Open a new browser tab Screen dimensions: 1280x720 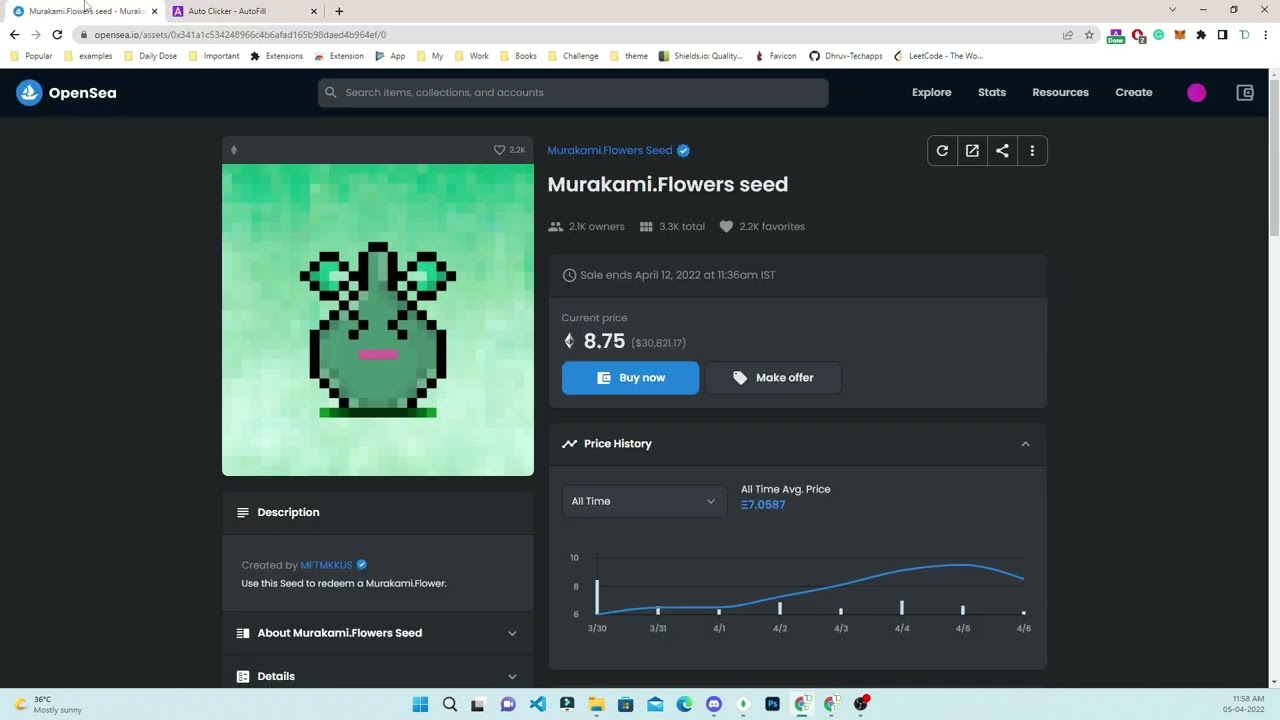(339, 11)
